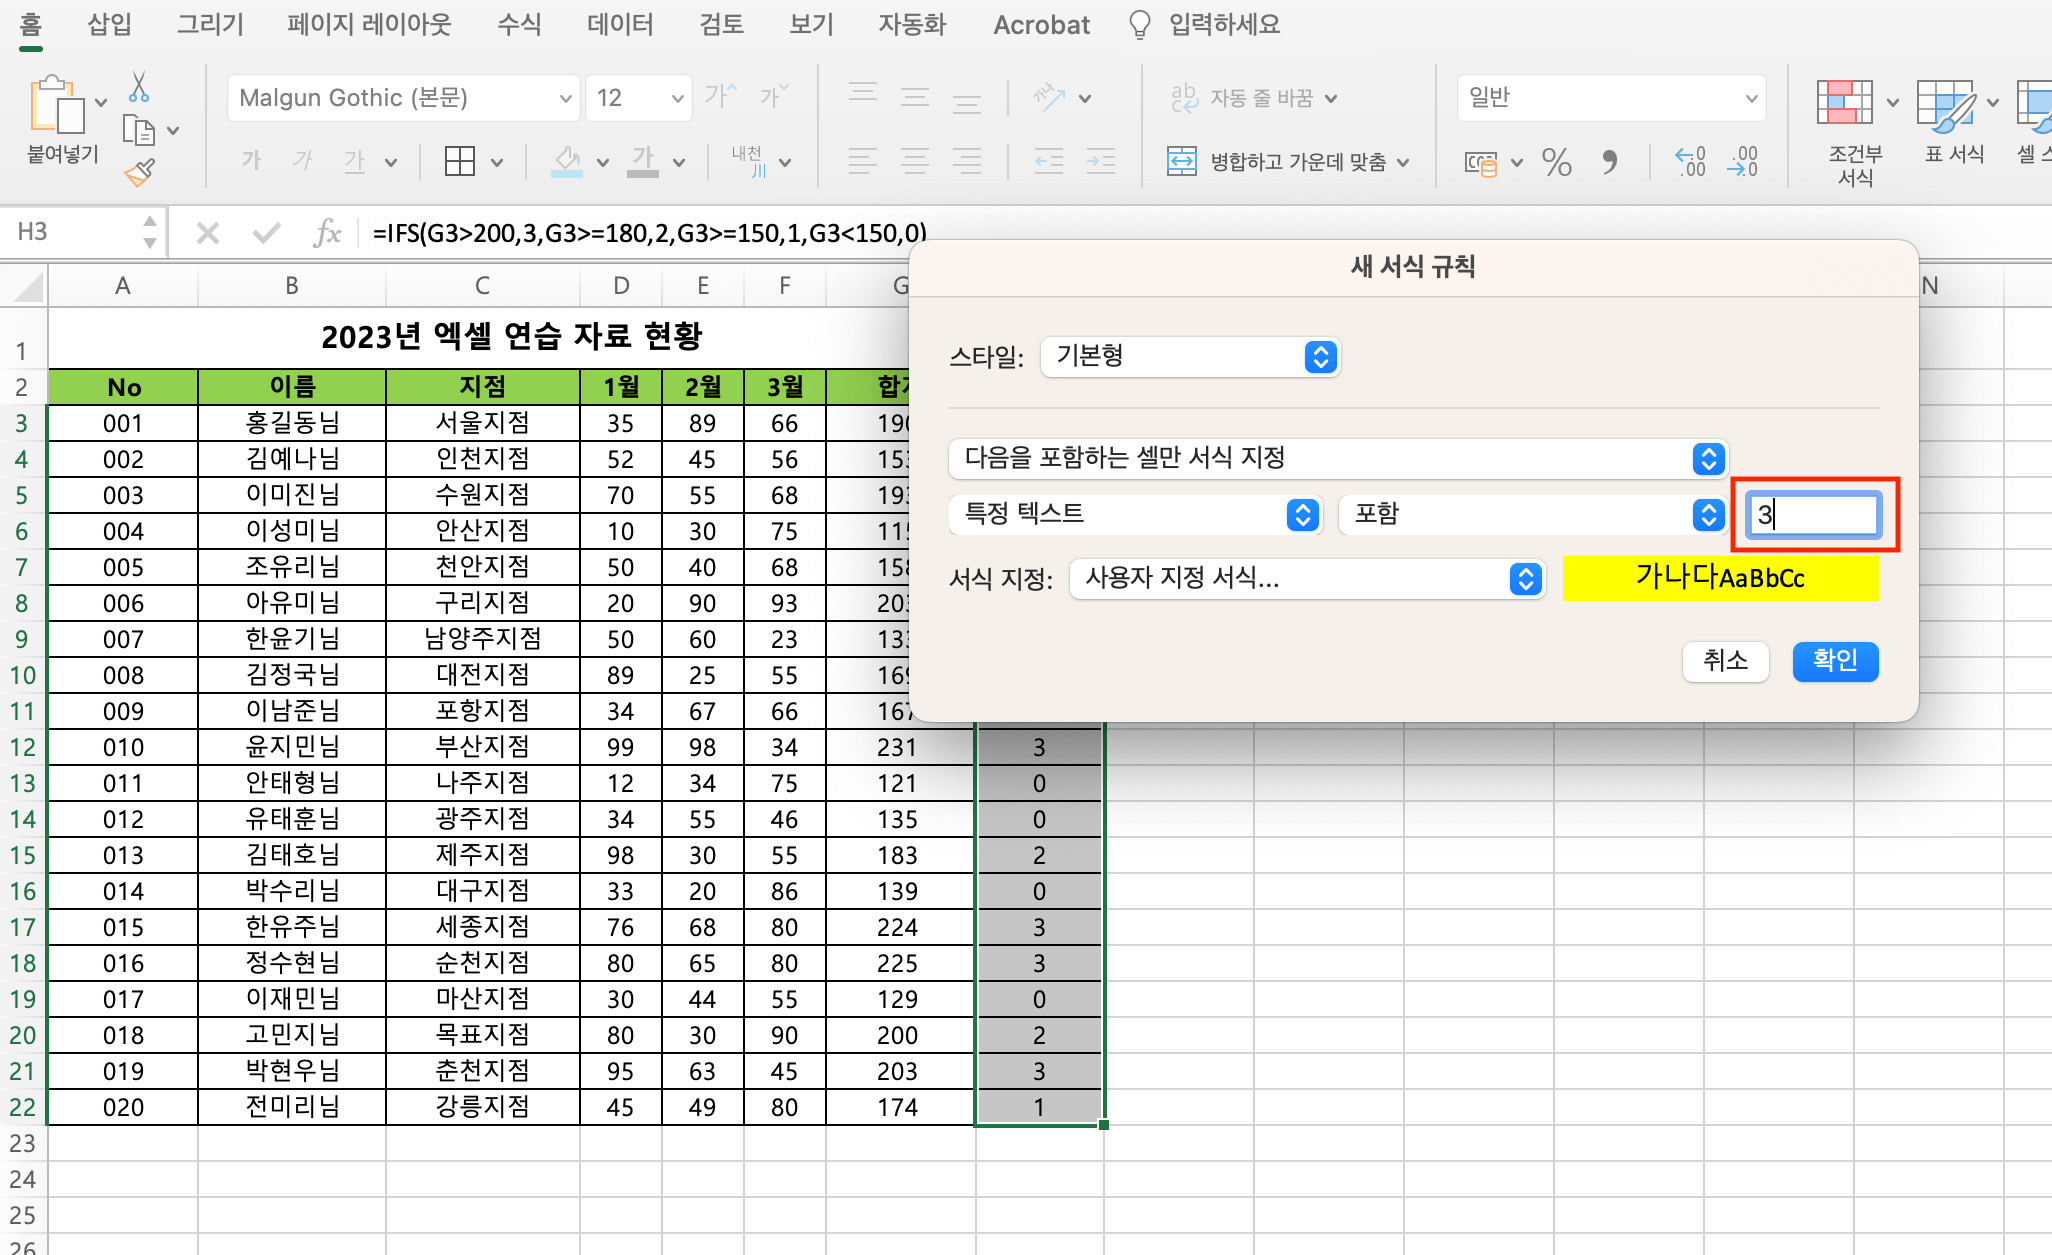This screenshot has height=1255, width=2052.
Task: Click the yellow 가나다AaBbCc format preview
Action: pos(1721,578)
